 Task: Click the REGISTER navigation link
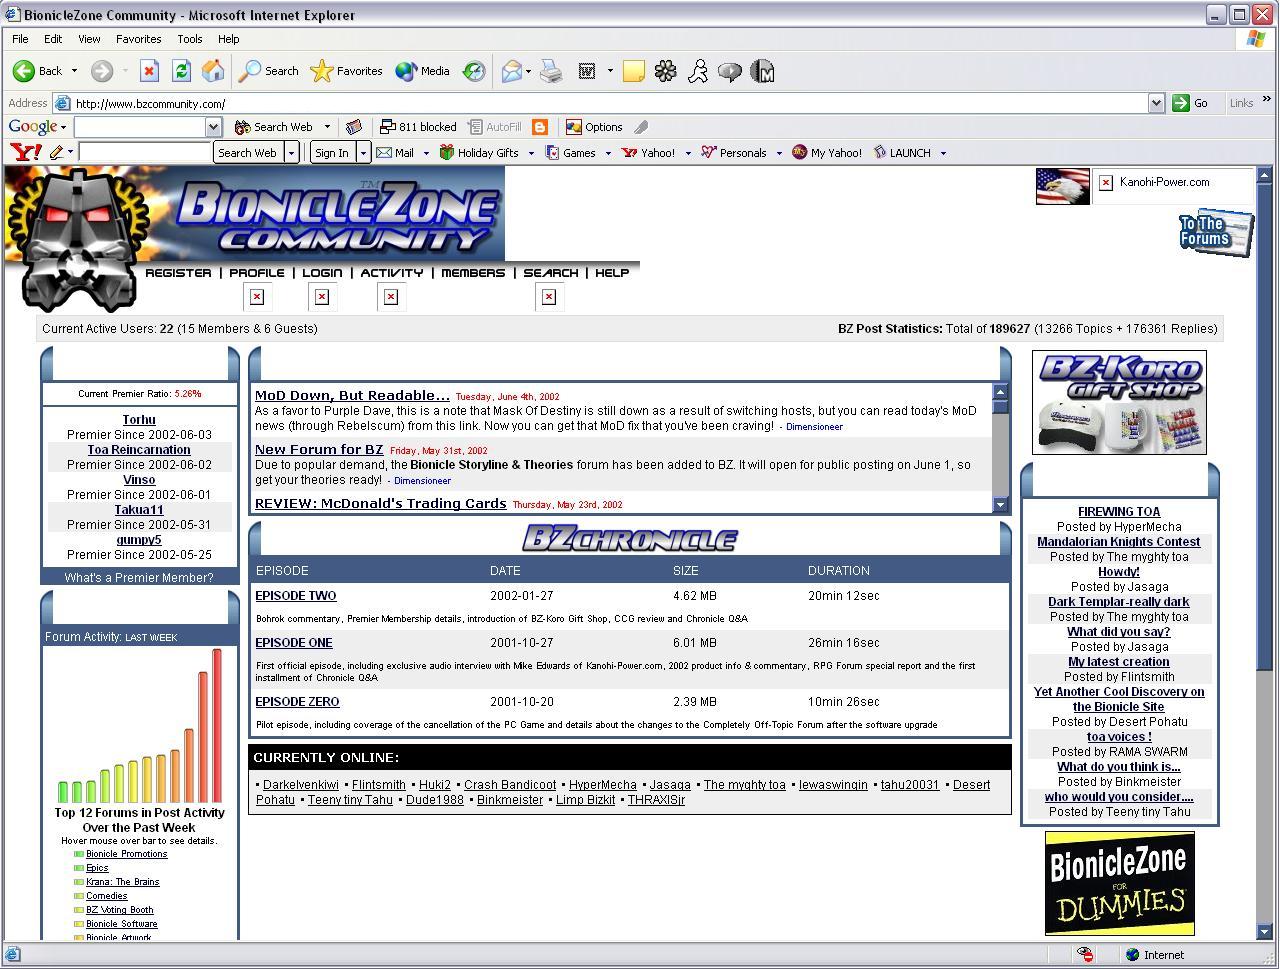click(x=178, y=273)
